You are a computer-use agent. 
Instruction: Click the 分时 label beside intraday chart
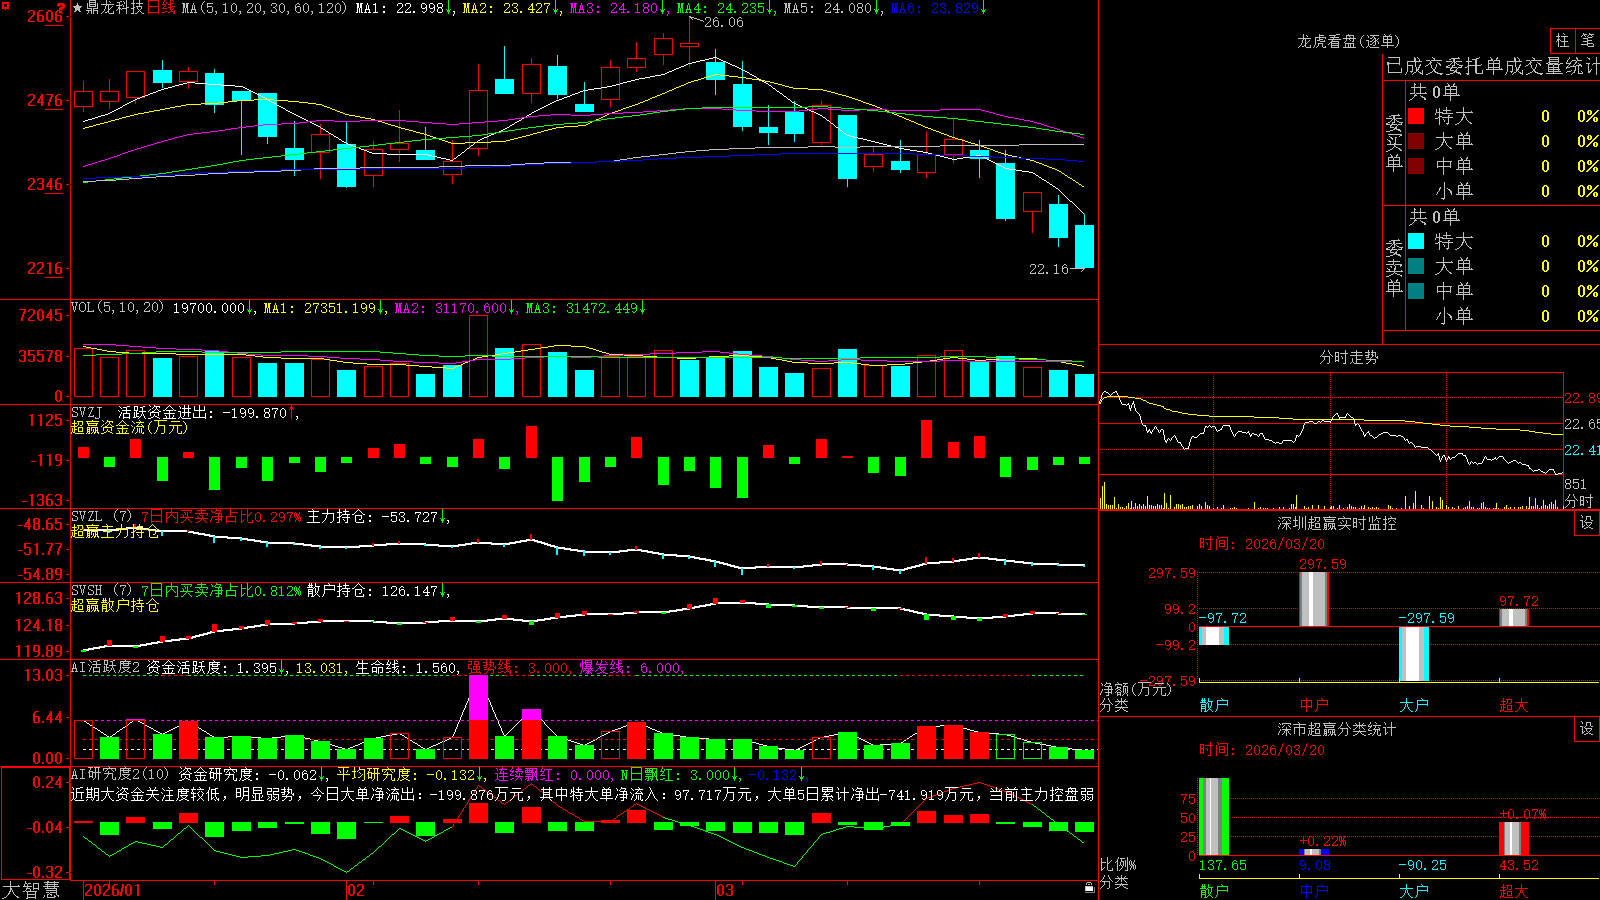[1579, 501]
